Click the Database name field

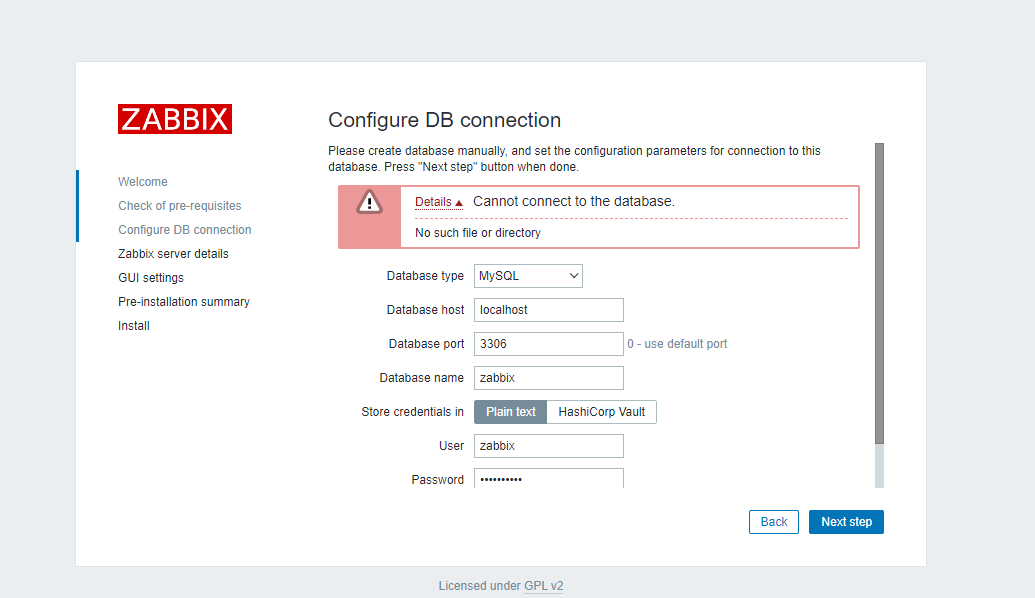(548, 378)
